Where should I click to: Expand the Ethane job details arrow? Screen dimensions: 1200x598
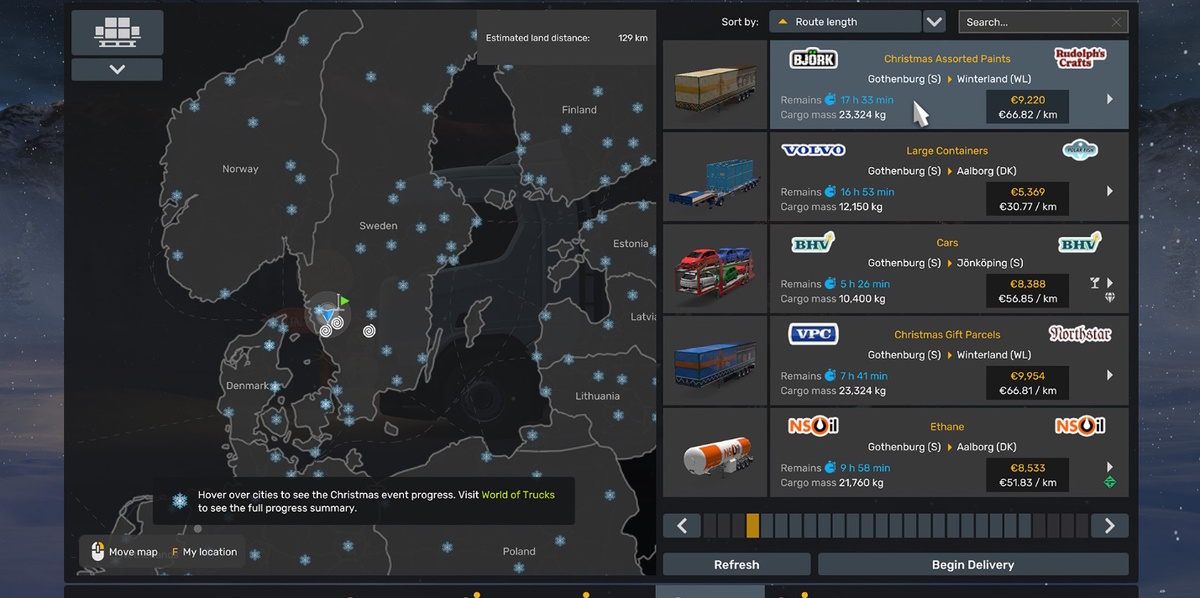pyautogui.click(x=1110, y=467)
